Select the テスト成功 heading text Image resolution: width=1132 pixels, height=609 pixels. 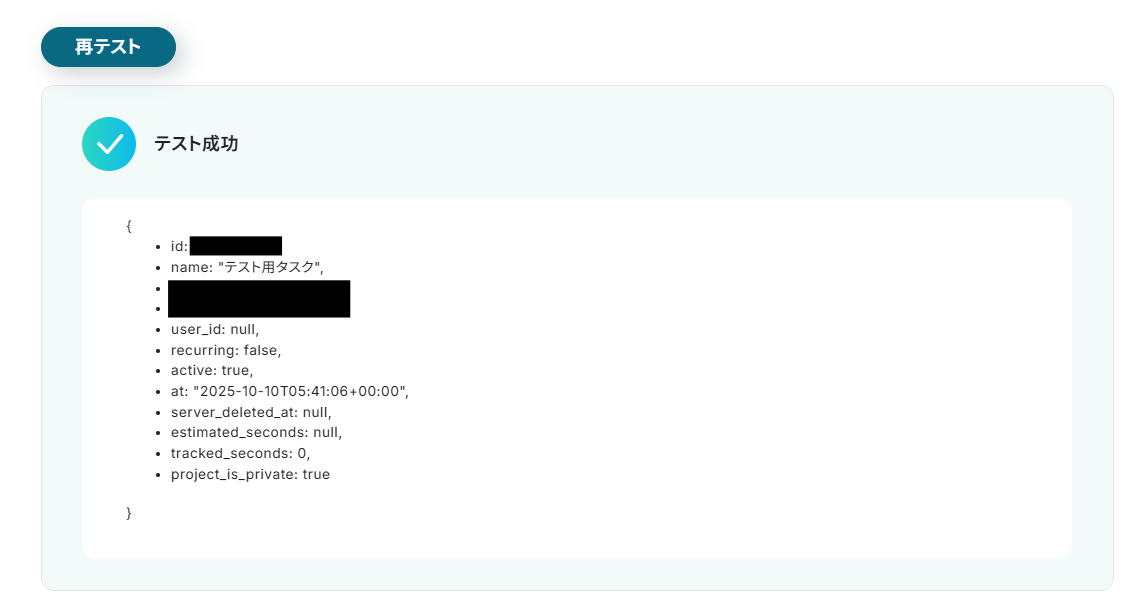(x=196, y=144)
